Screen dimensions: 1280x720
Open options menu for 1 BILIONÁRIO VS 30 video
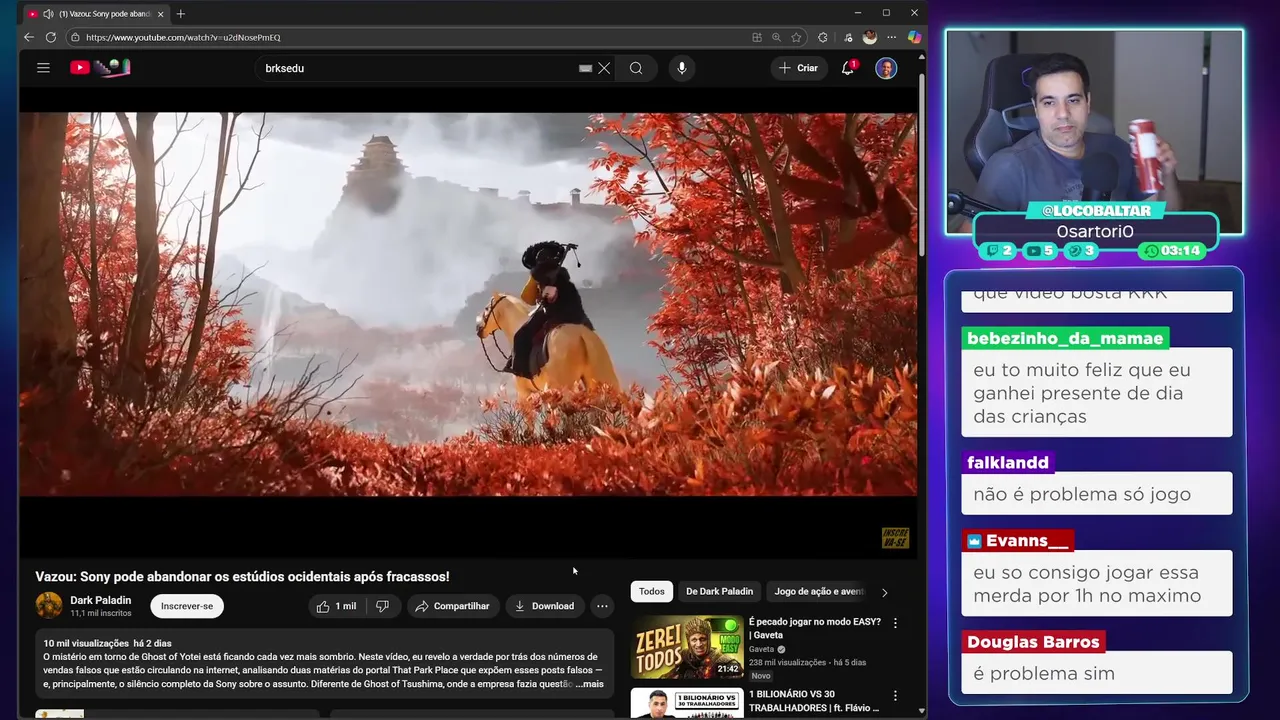click(895, 696)
